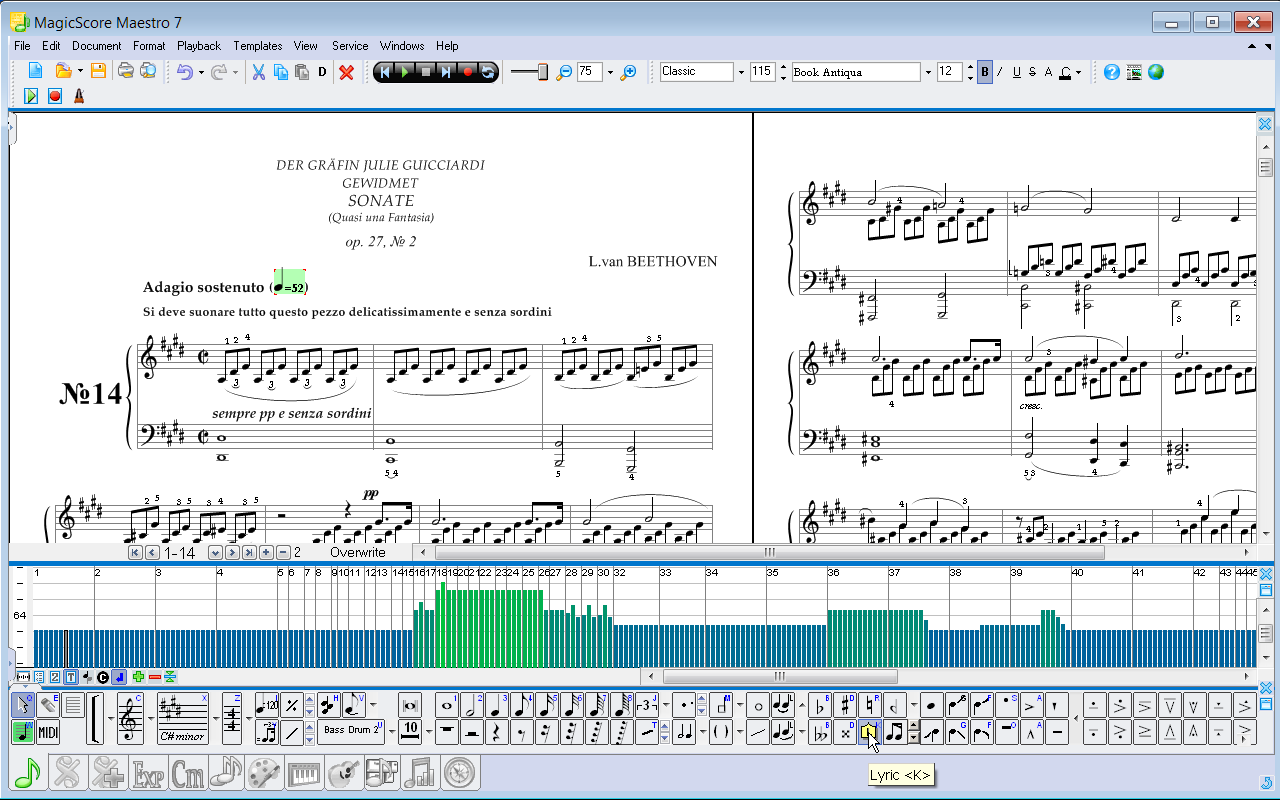The height and width of the screenshot is (800, 1280).
Task: Click the Cut scissors icon
Action: click(x=258, y=72)
